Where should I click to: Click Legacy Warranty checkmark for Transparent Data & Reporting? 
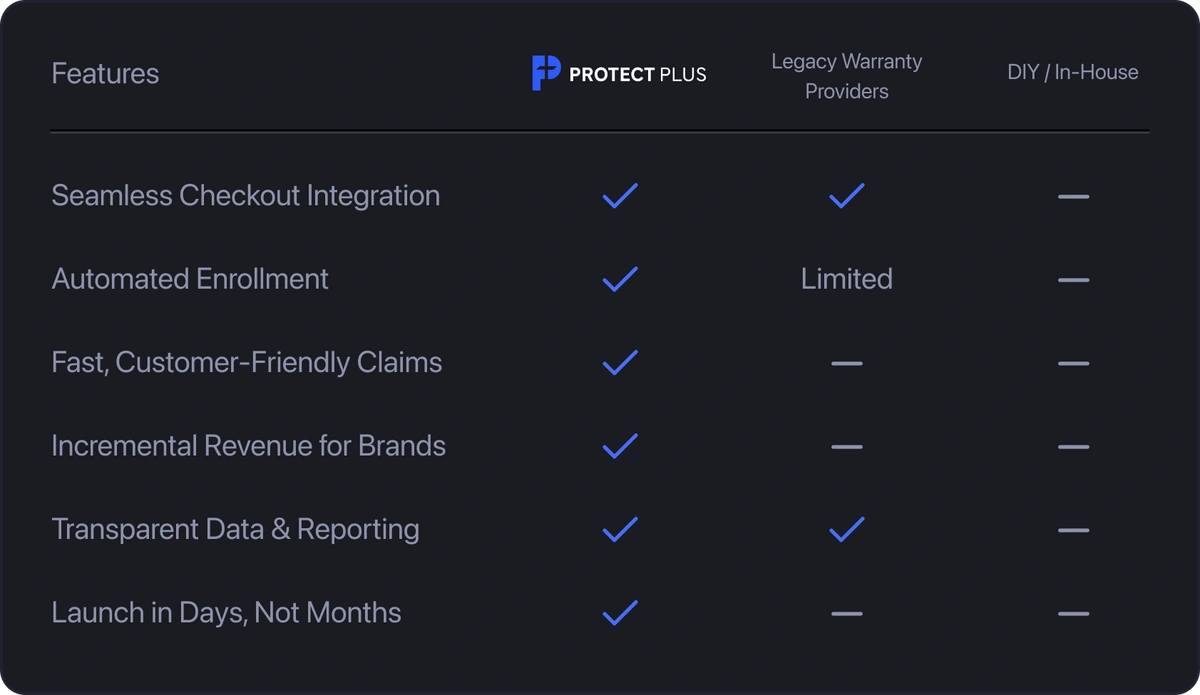coord(847,529)
